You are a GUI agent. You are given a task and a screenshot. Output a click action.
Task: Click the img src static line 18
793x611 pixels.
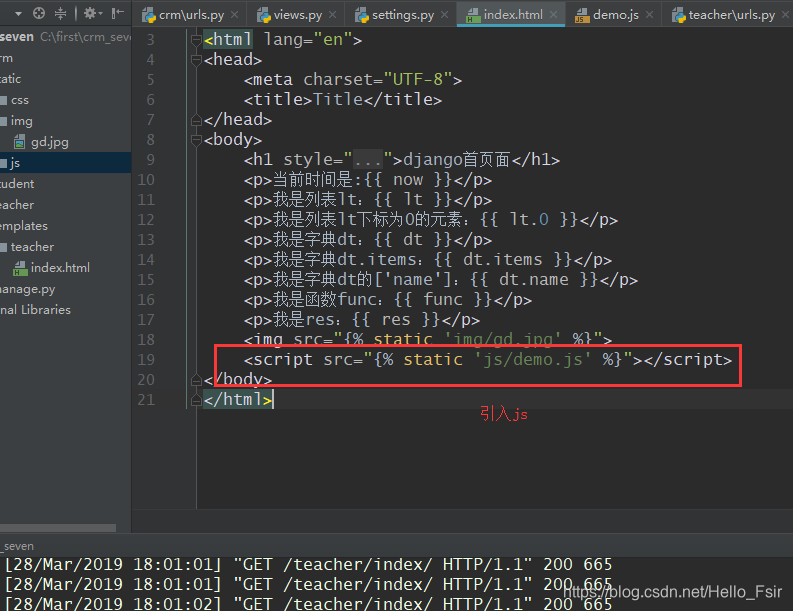tap(428, 339)
